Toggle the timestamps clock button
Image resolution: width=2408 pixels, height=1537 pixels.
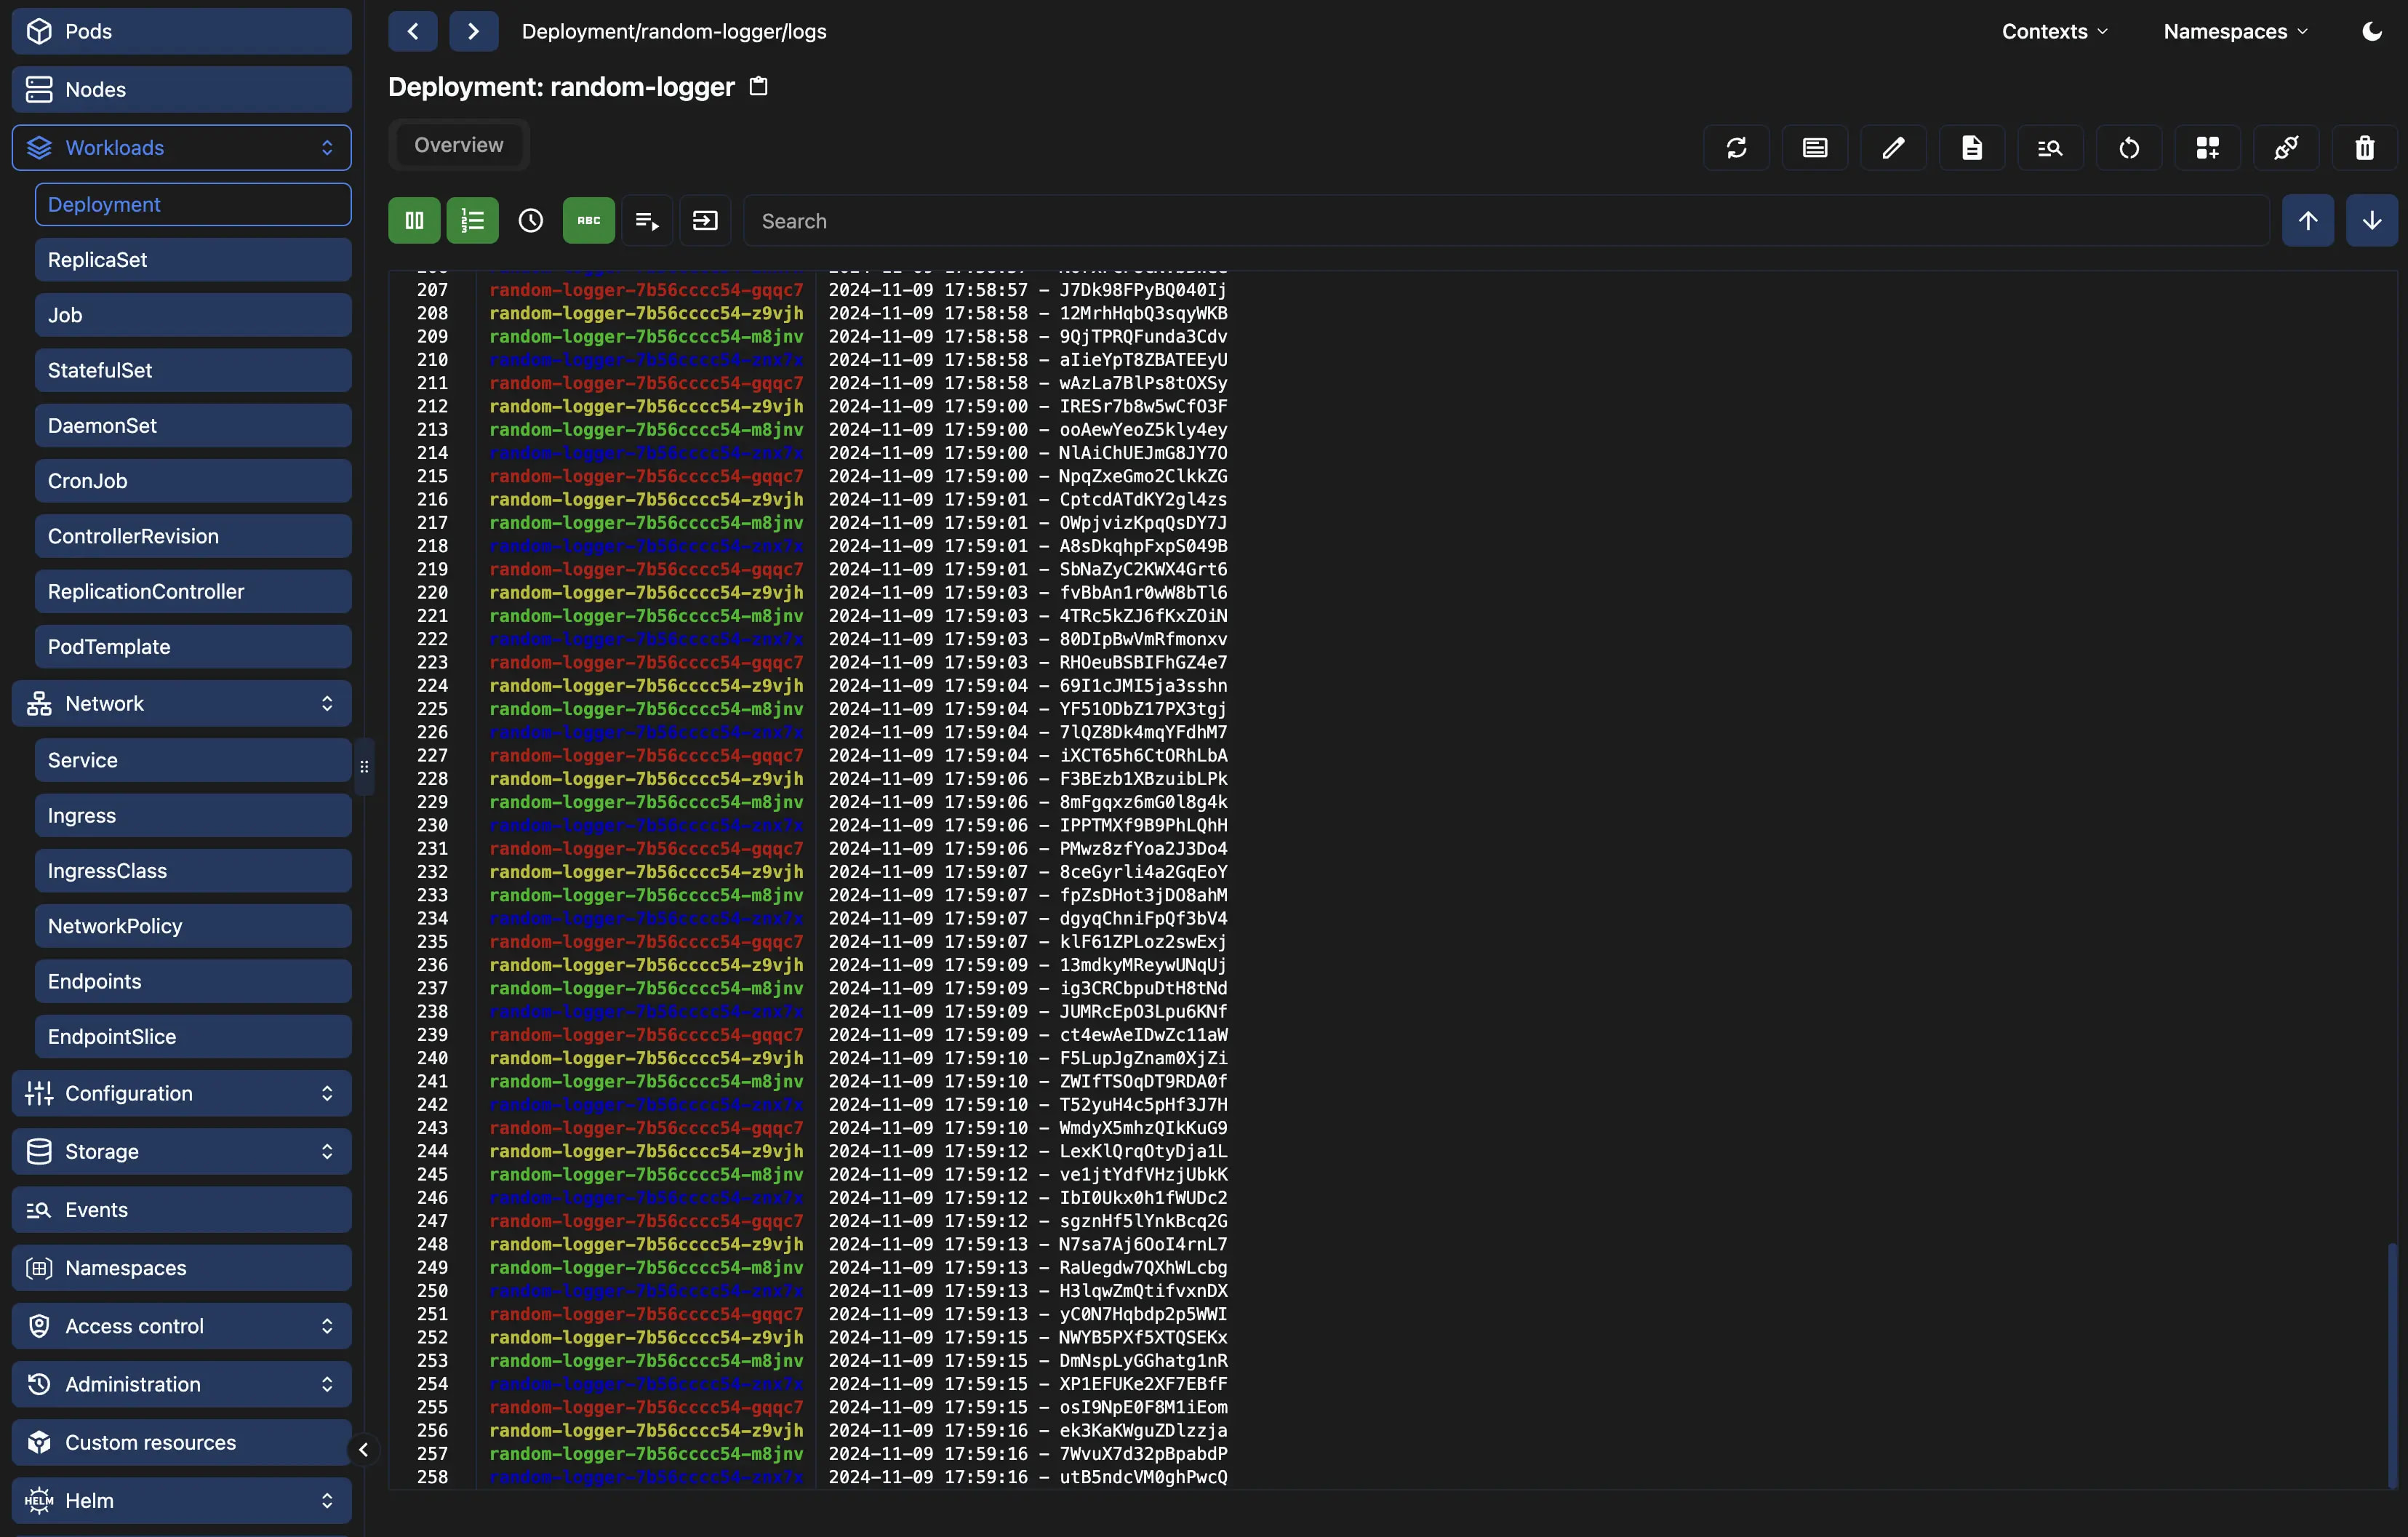coord(530,220)
